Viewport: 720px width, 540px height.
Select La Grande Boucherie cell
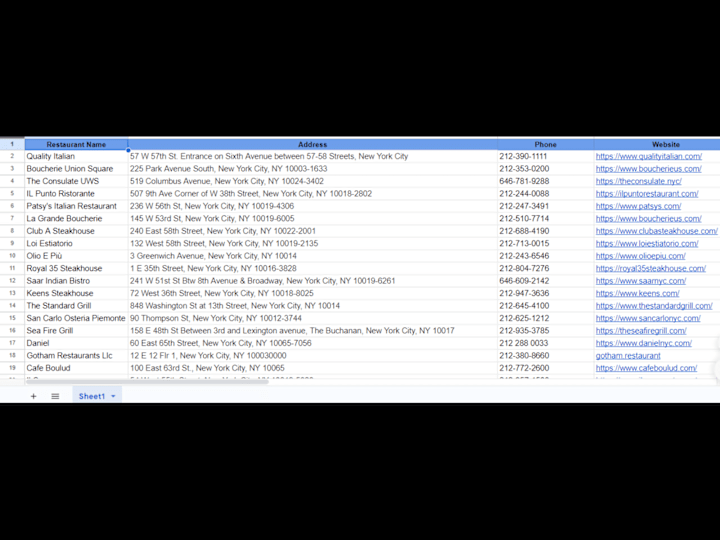pyautogui.click(x=76, y=218)
